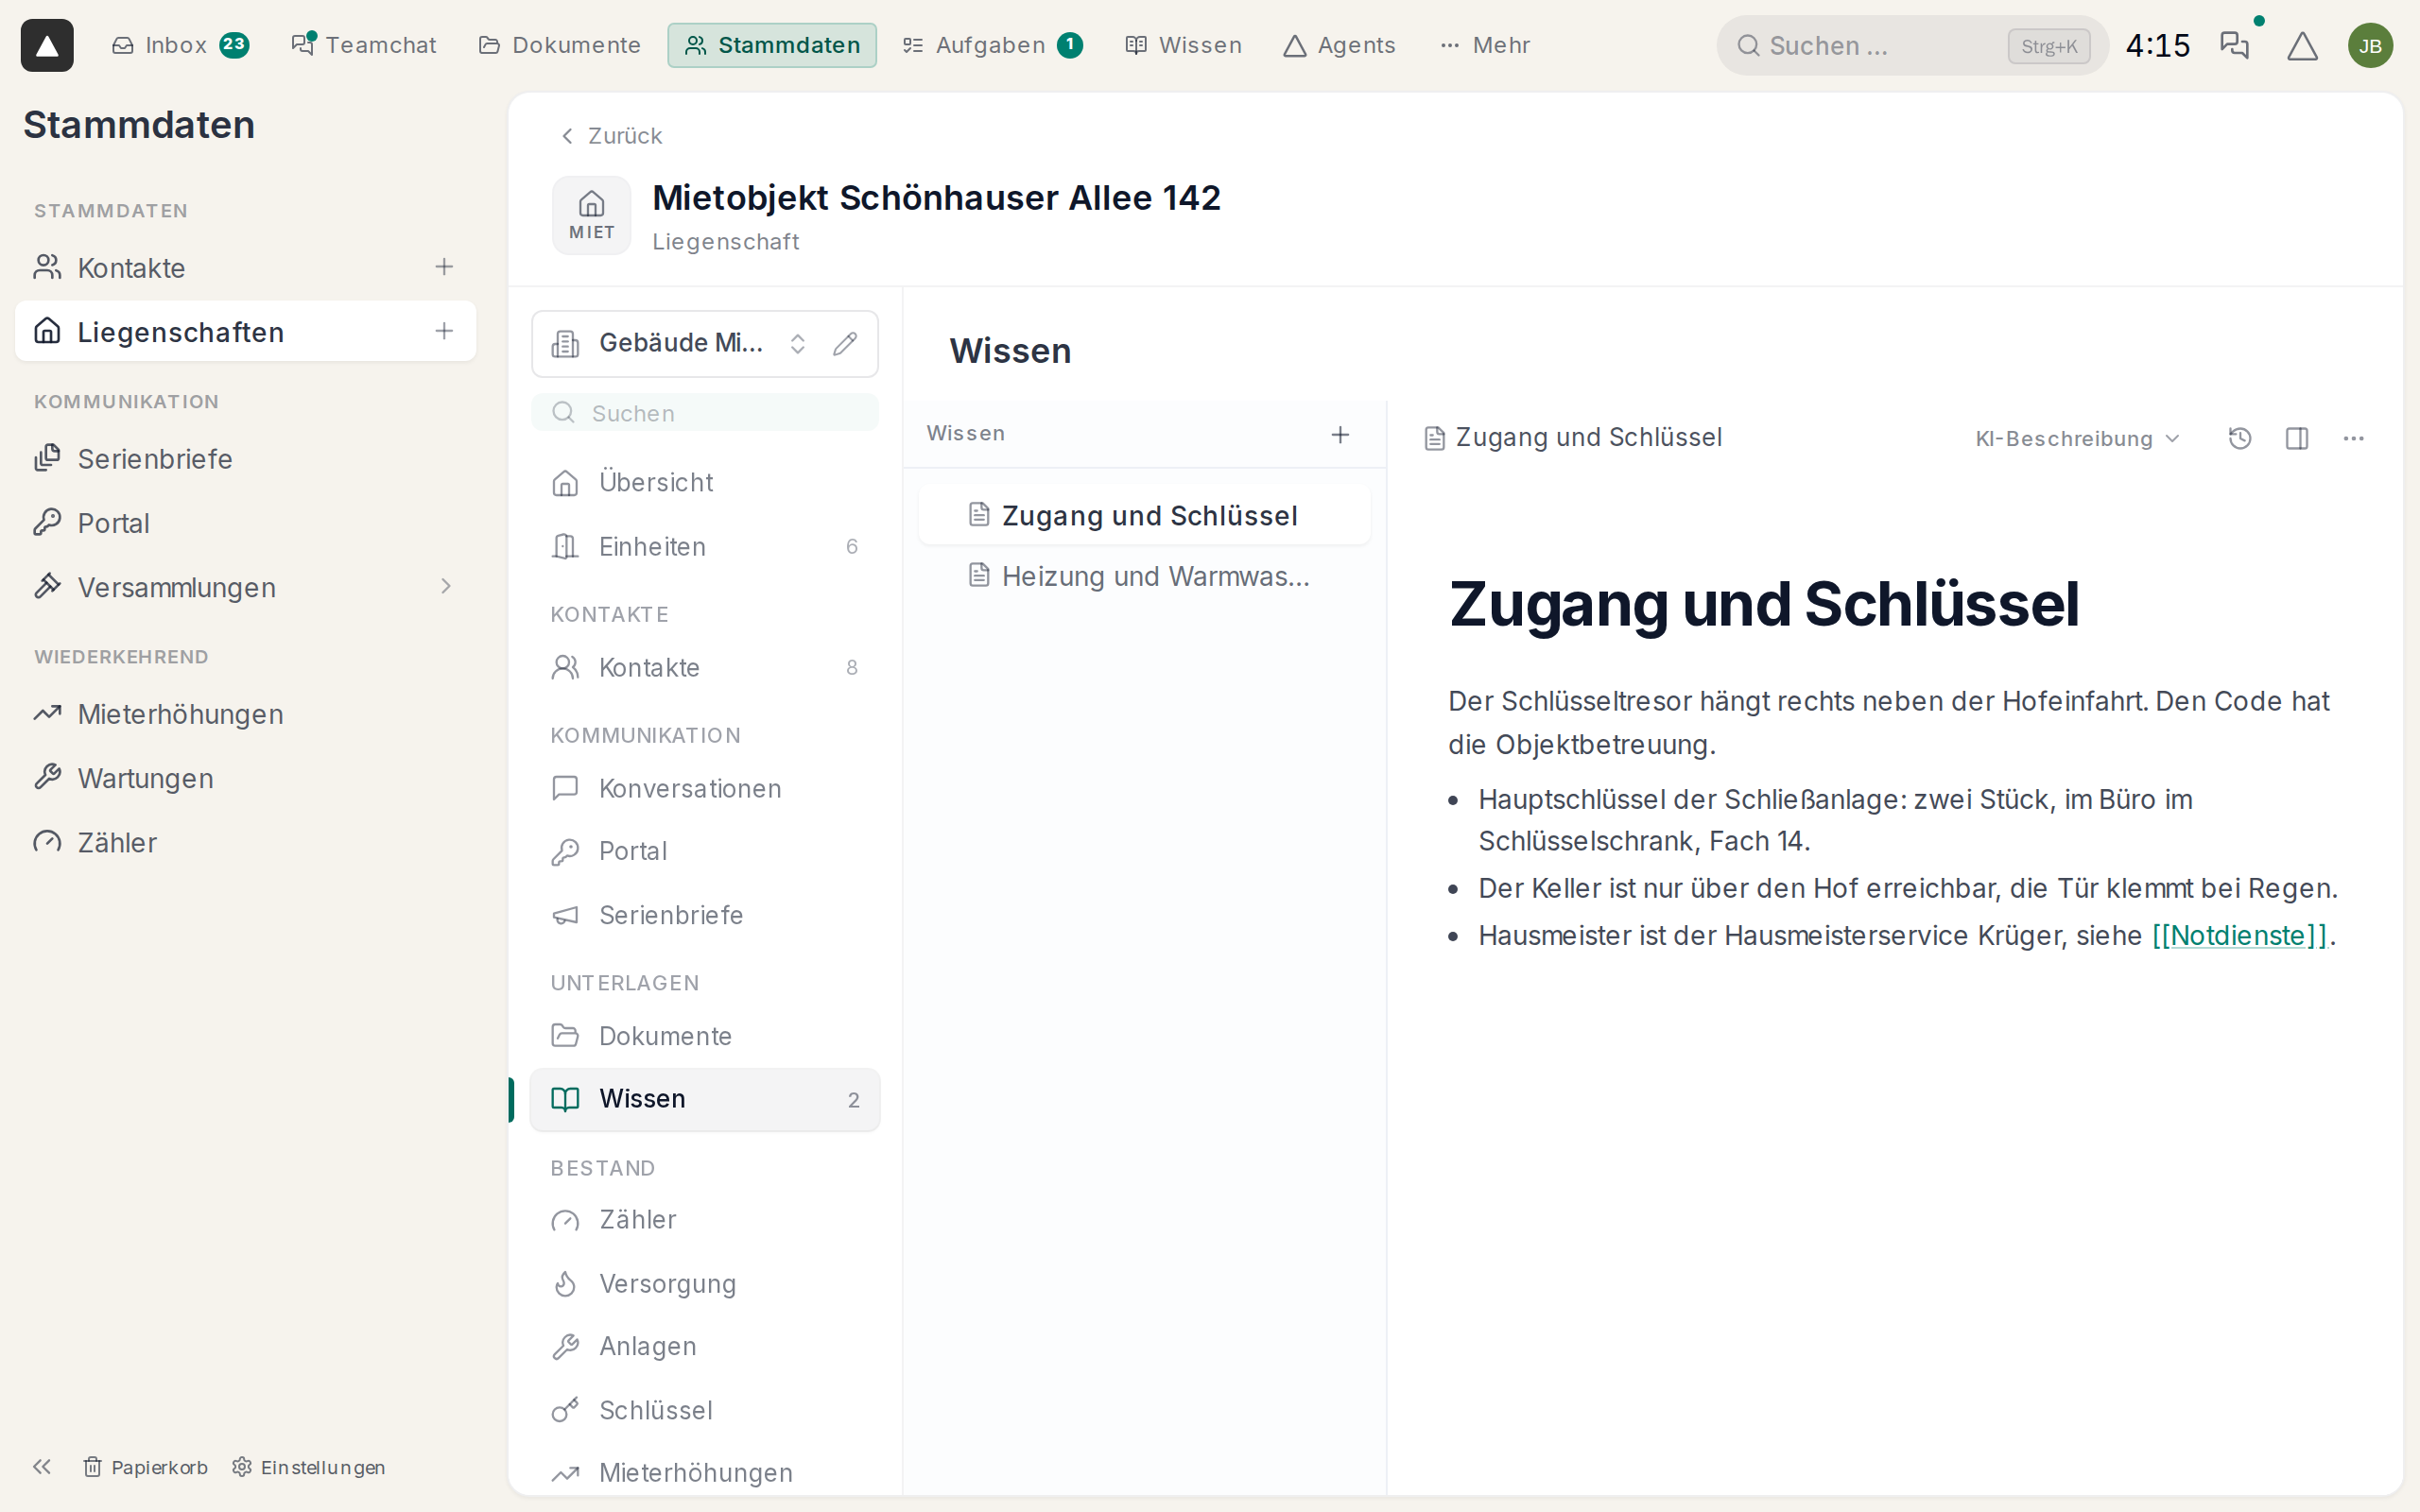
Task: Open the JB user avatar
Action: click(x=2370, y=46)
